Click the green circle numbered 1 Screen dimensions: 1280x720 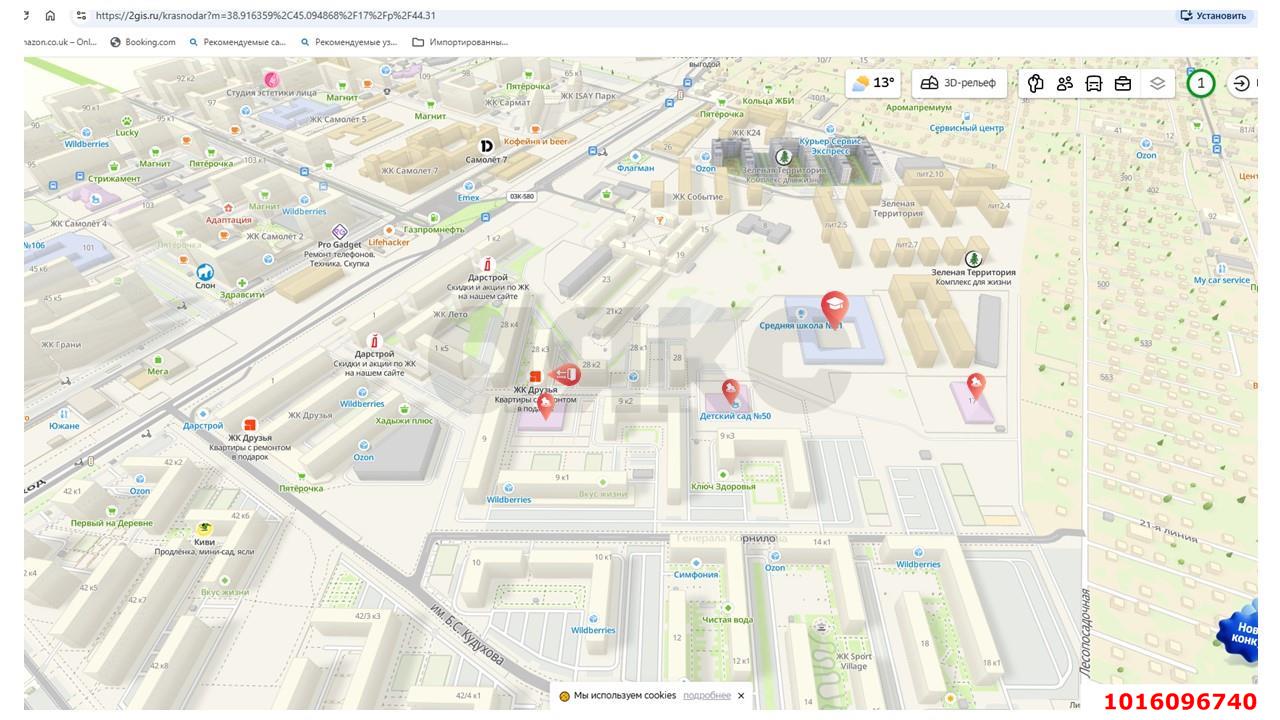tap(1201, 83)
